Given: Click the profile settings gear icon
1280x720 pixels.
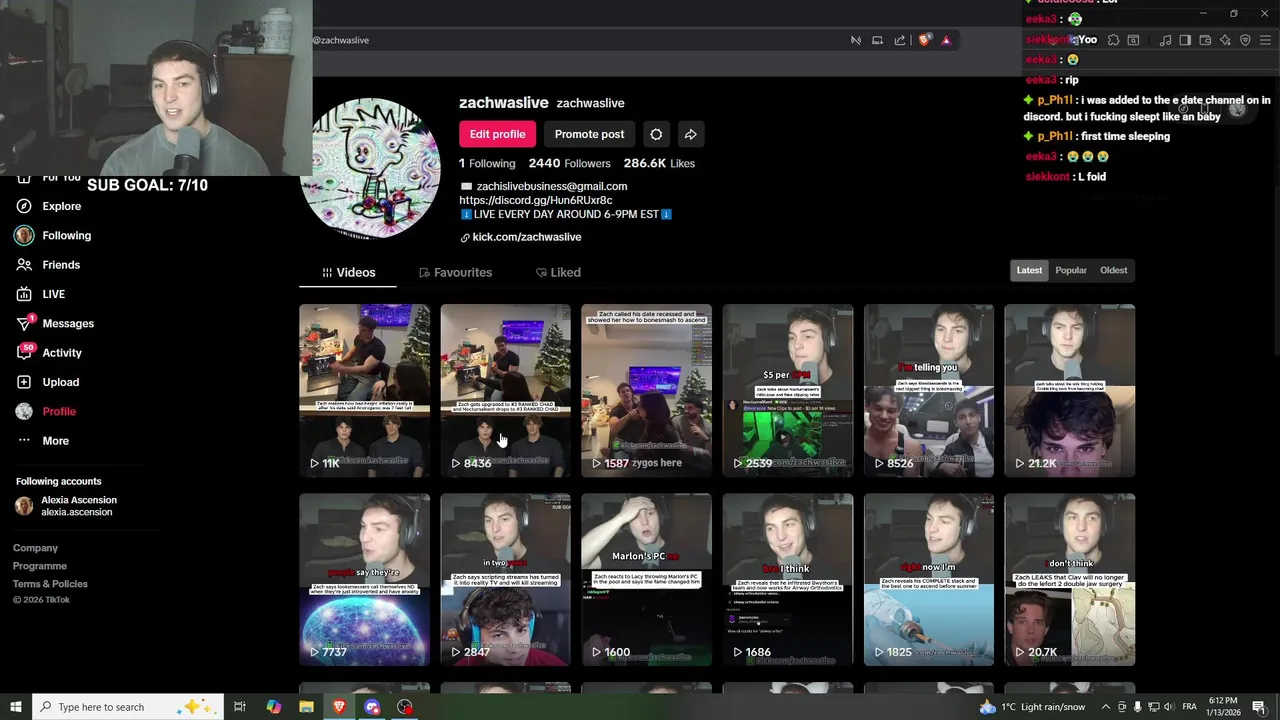Looking at the screenshot, I should (x=656, y=134).
